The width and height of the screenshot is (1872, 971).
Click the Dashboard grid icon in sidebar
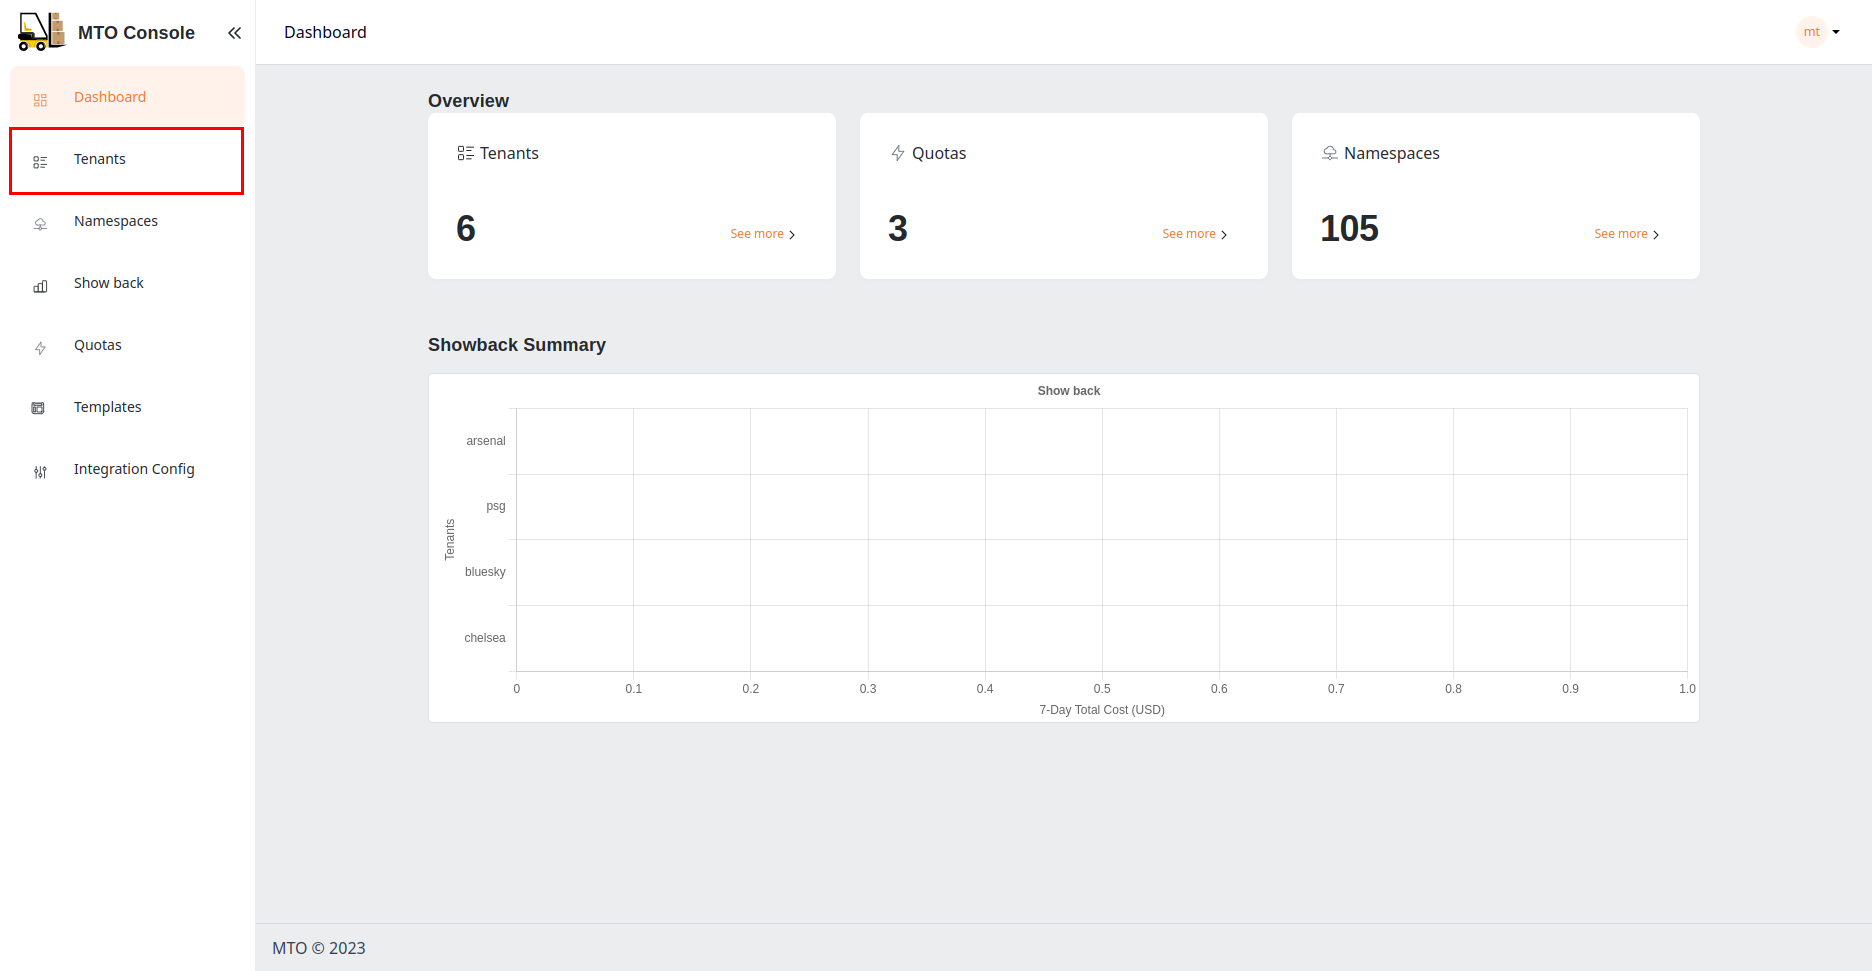point(40,99)
